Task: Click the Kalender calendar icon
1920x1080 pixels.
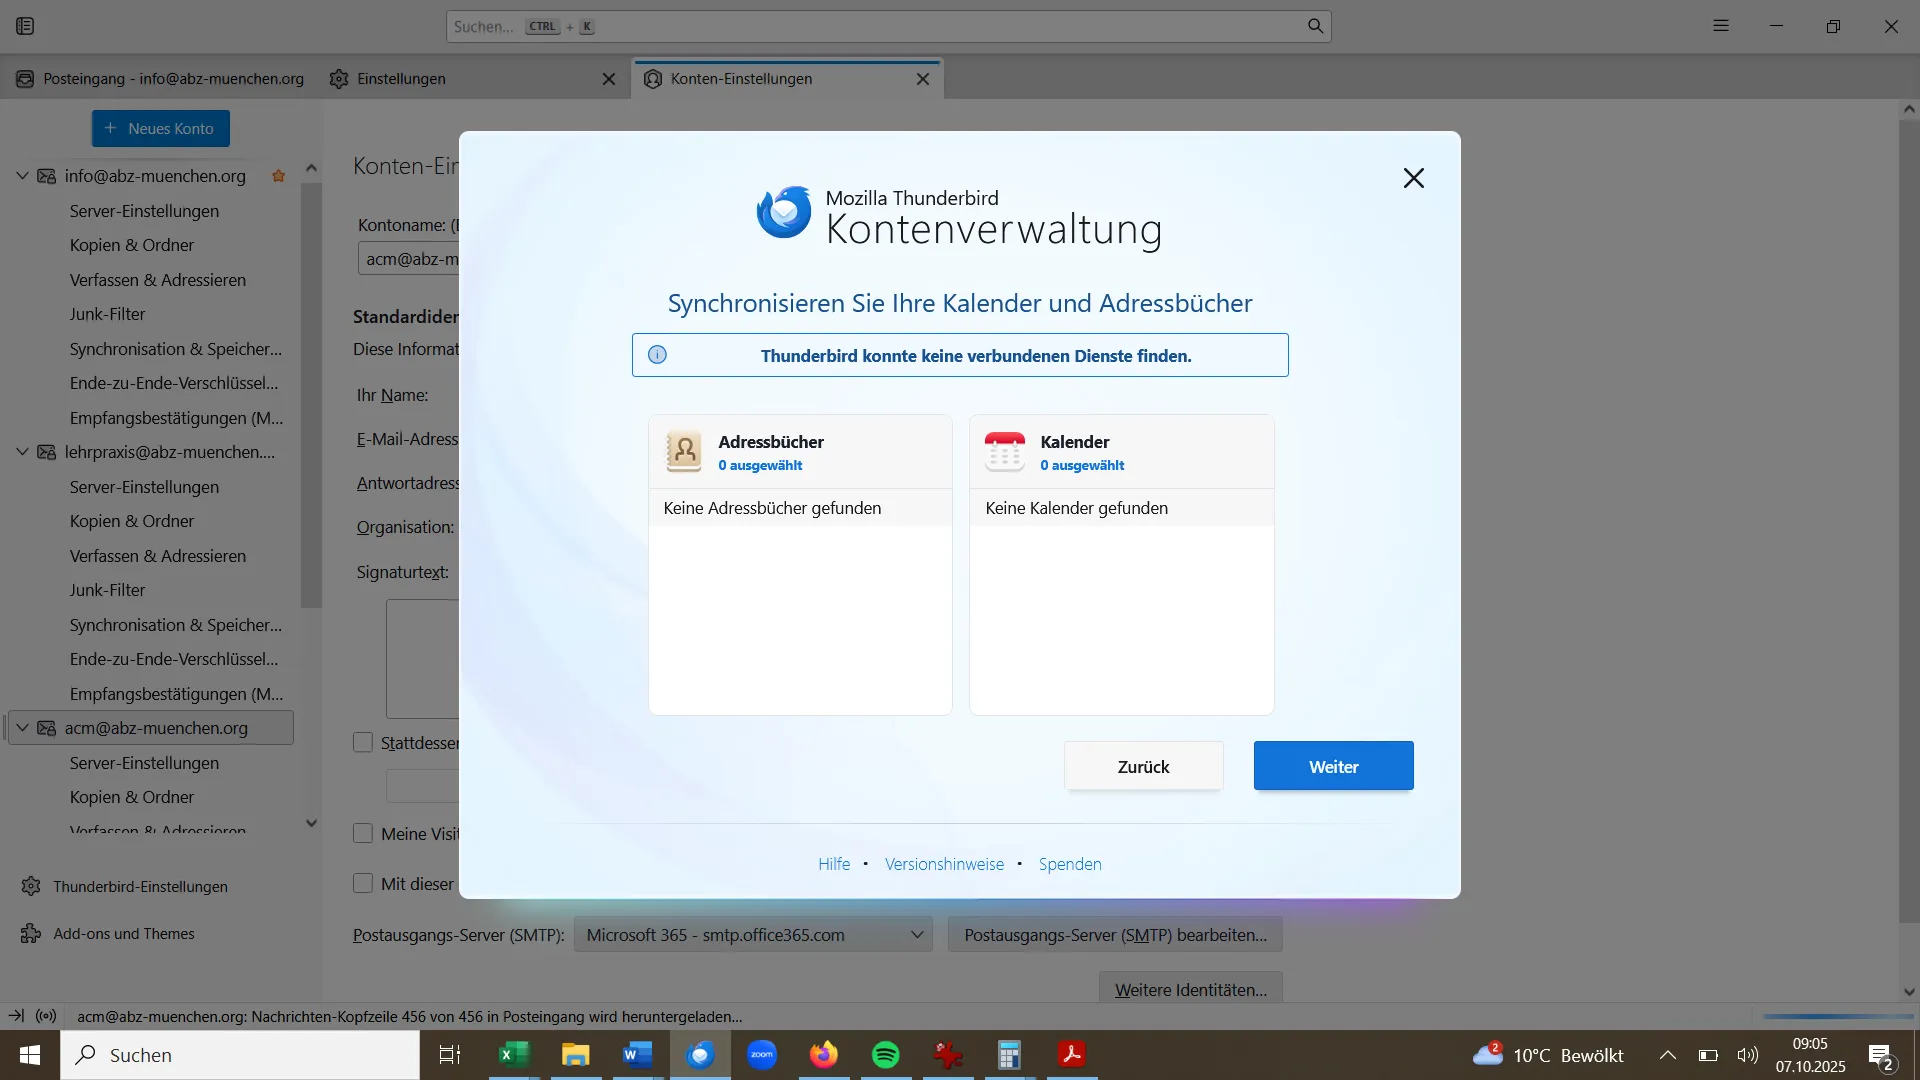Action: coord(1005,452)
